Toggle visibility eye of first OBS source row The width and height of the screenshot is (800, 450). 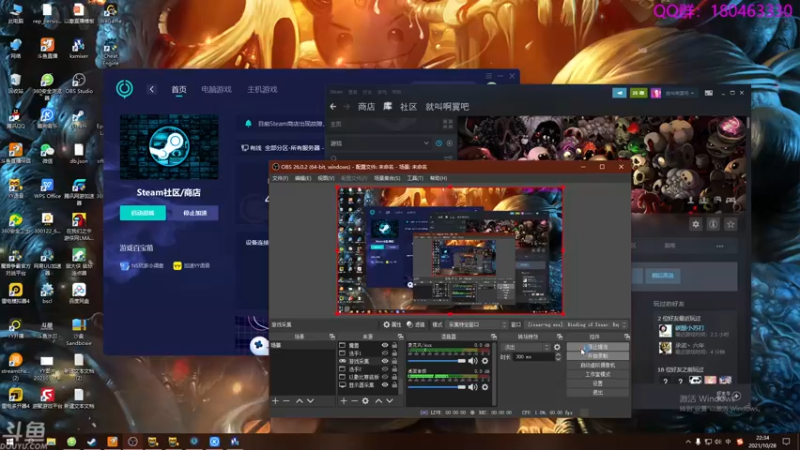pos(385,345)
